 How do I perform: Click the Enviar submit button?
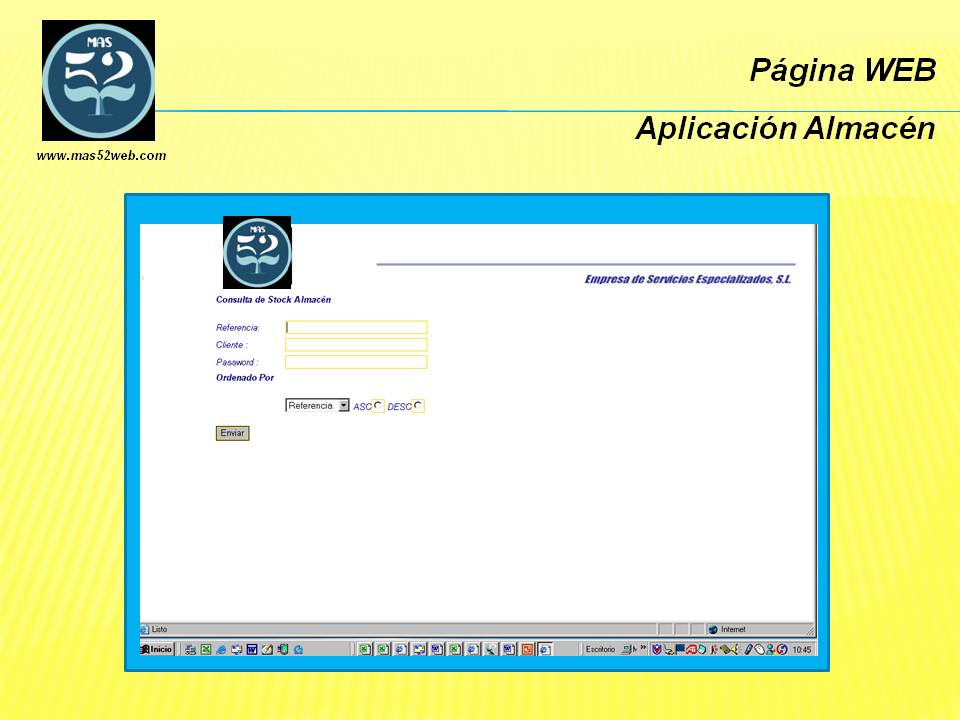tap(232, 433)
